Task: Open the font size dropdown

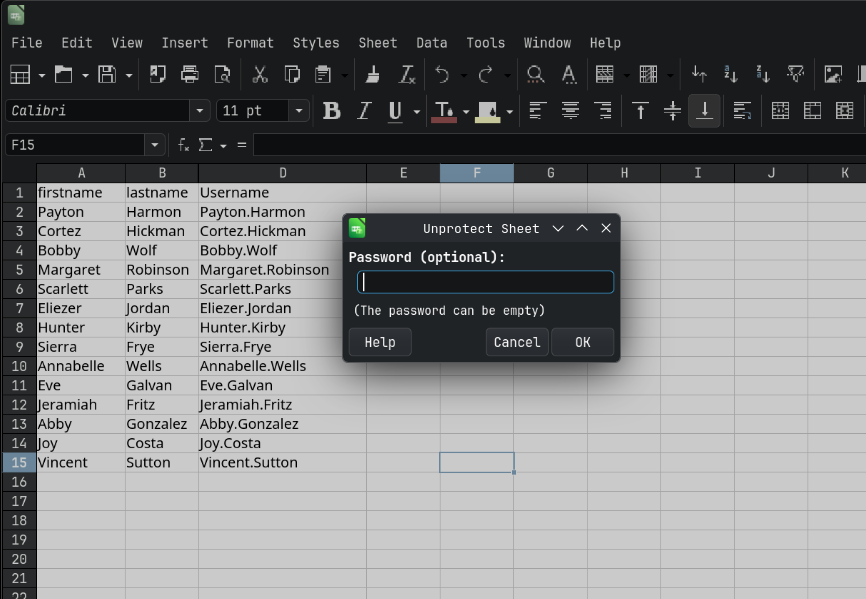Action: pos(298,111)
